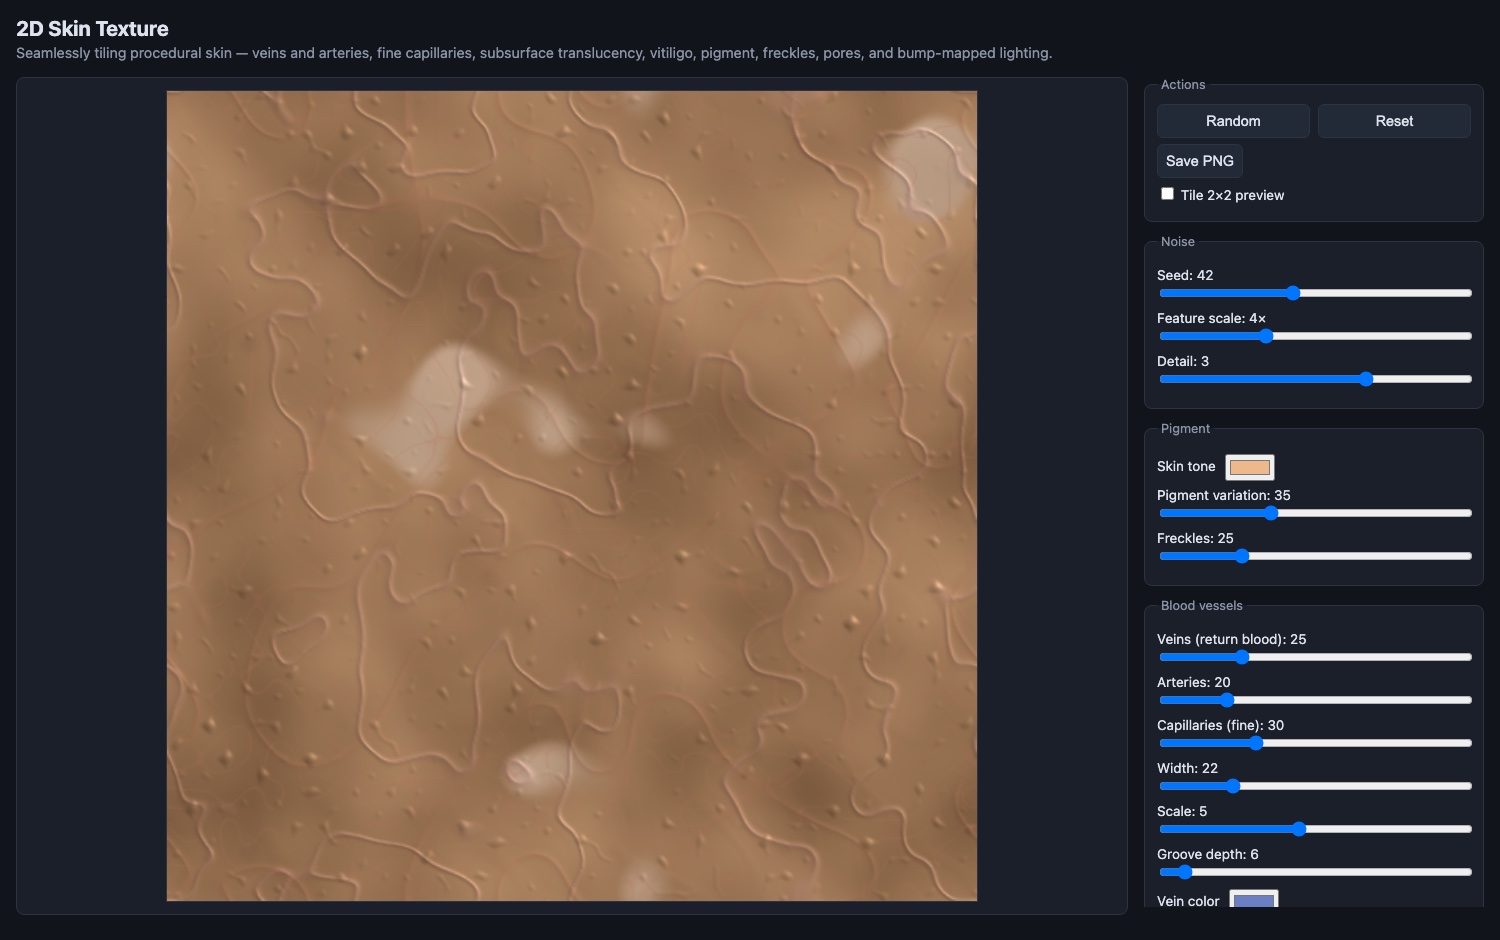Click the Tile 2×2 preview label text

[x=1232, y=195]
